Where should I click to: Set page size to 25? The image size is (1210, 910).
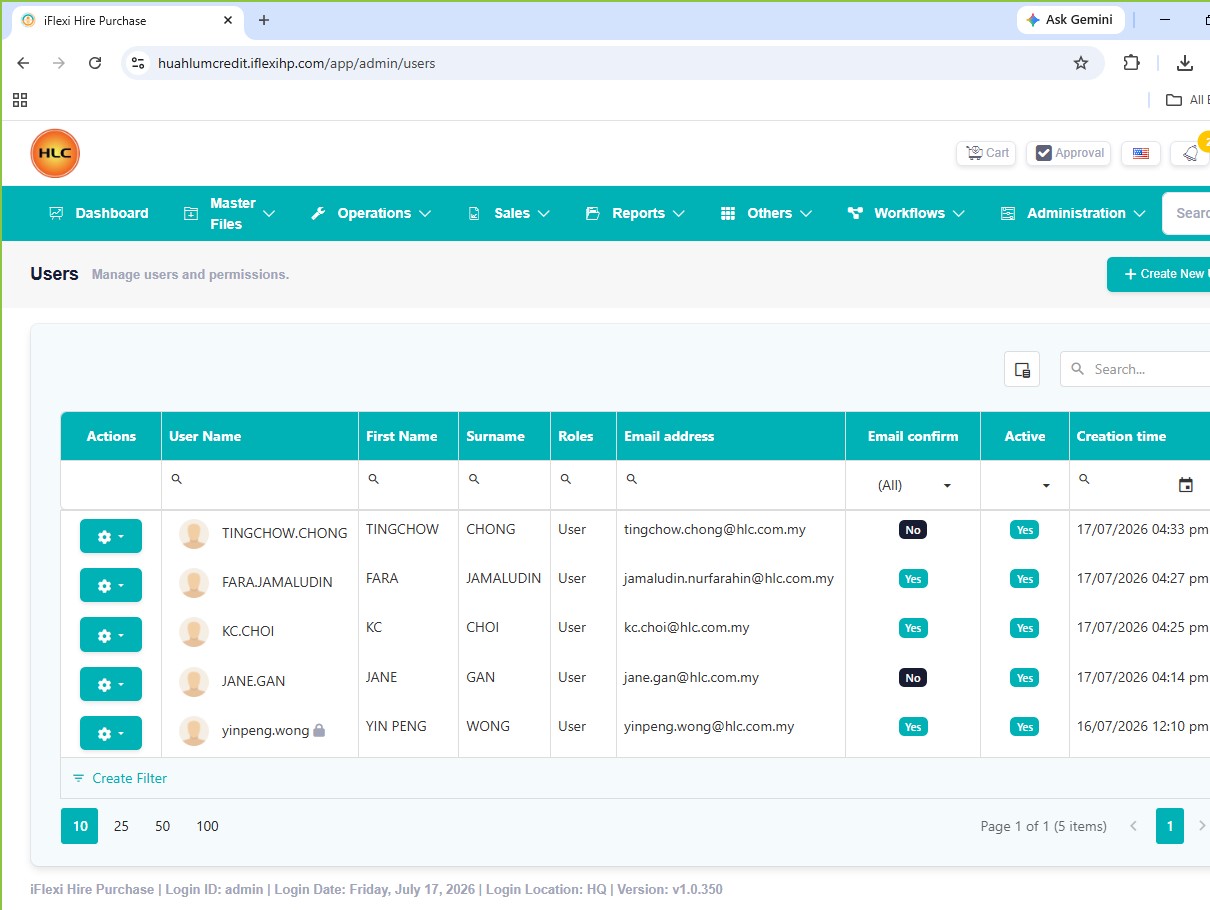click(121, 826)
